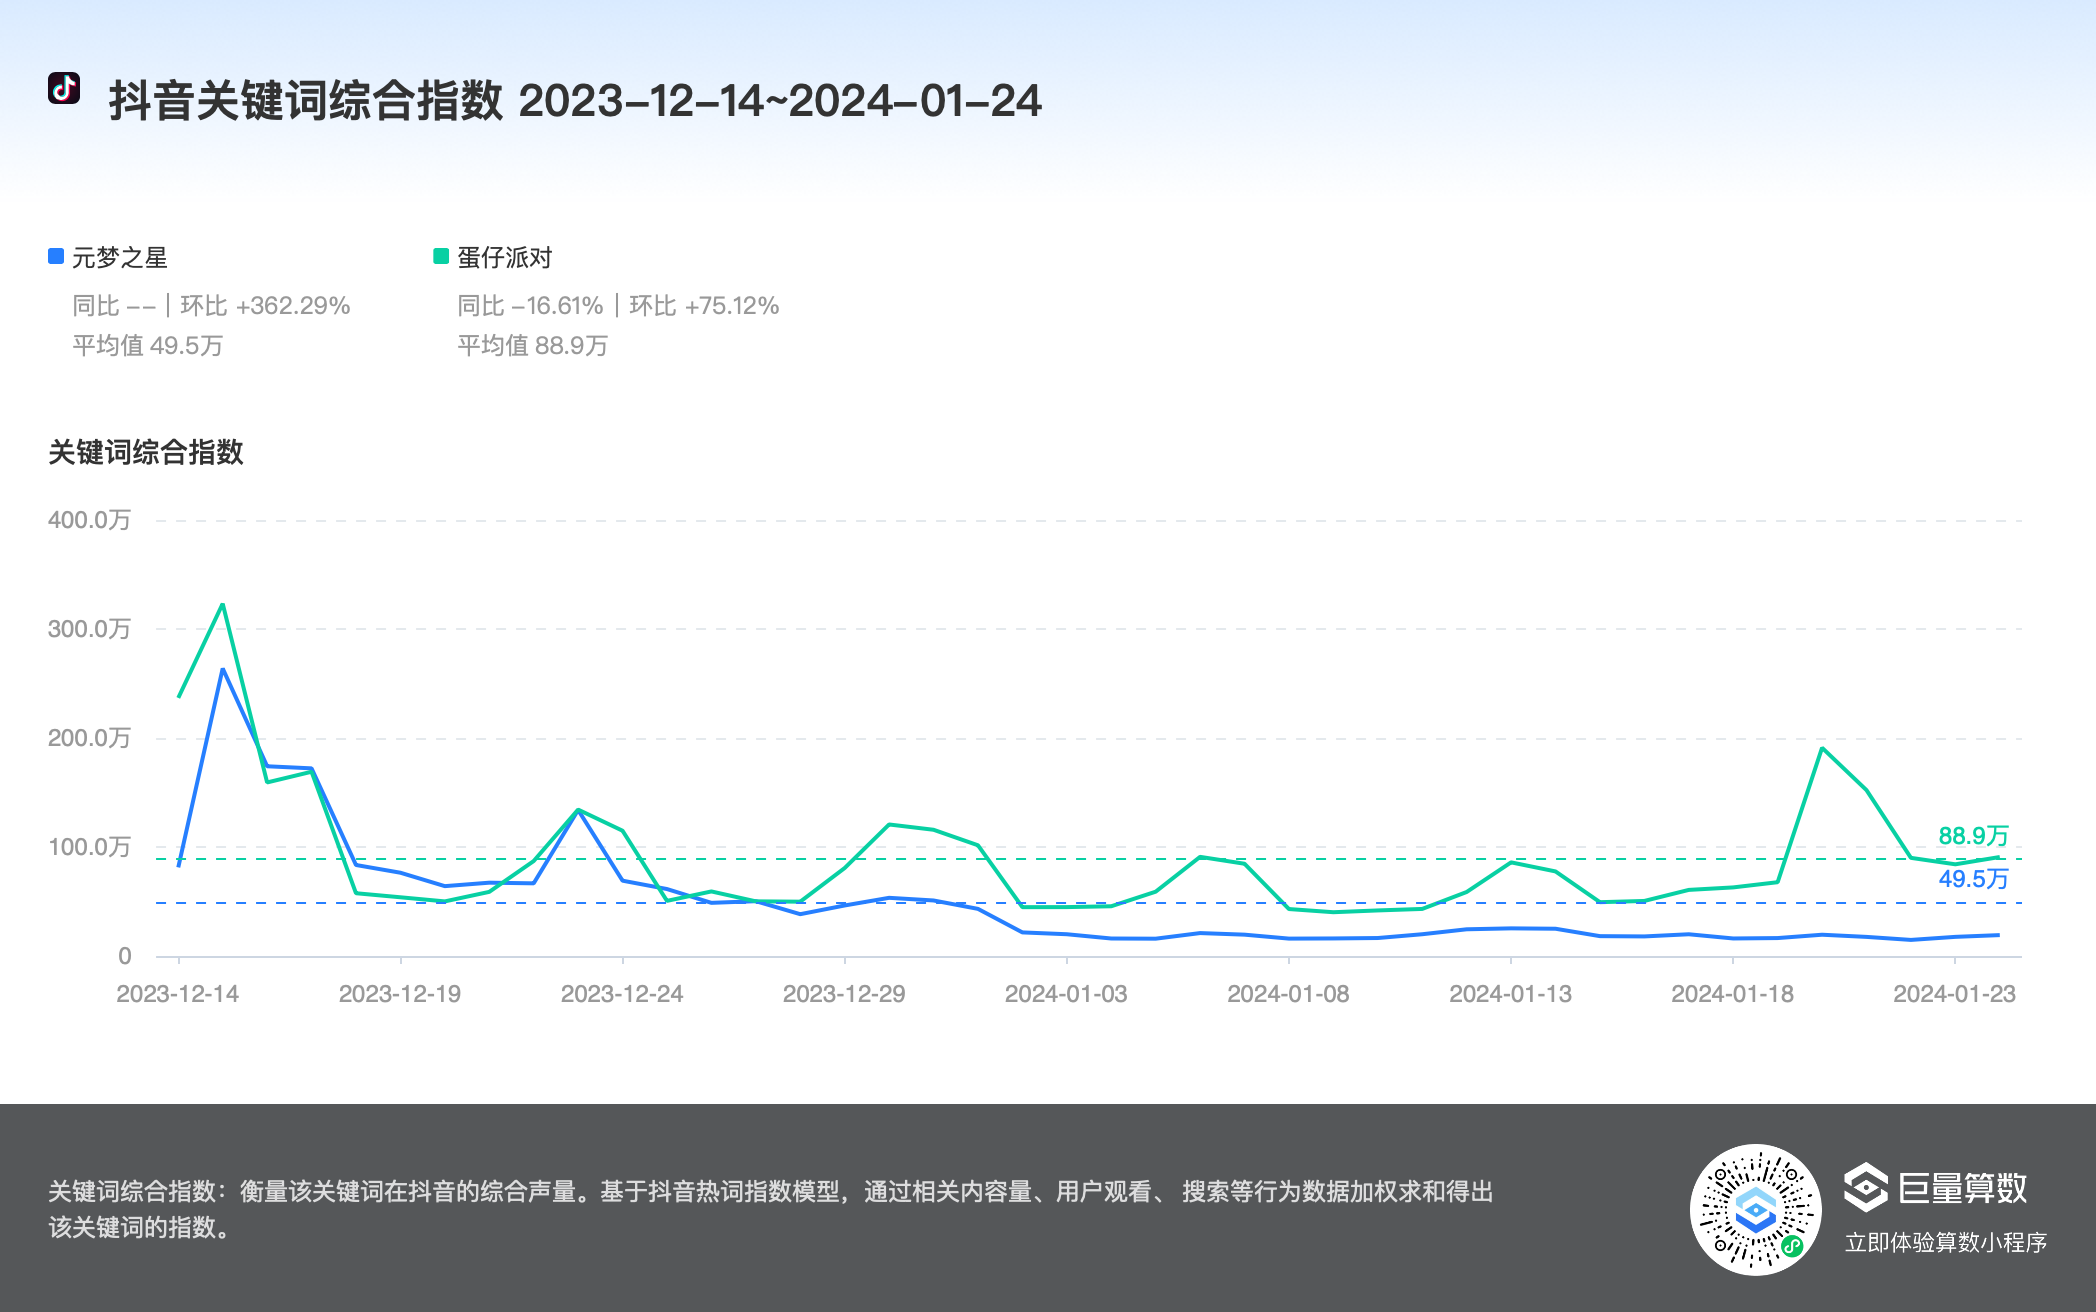Open 立即体验算数小程序 link
The width and height of the screenshot is (2096, 1312).
click(1945, 1242)
